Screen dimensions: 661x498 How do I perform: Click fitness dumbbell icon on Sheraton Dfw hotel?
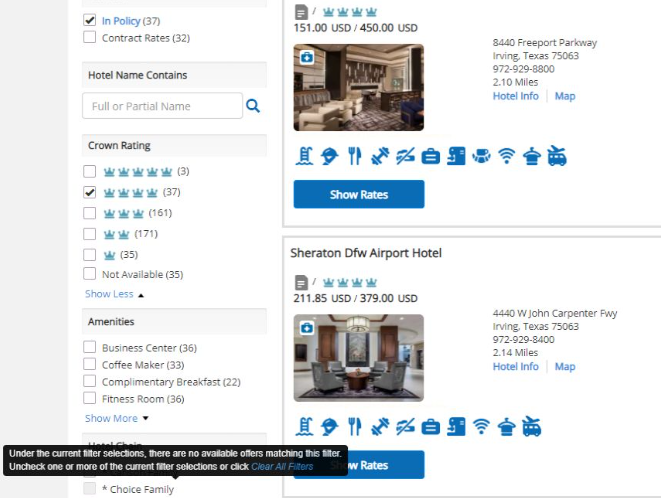pos(380,427)
